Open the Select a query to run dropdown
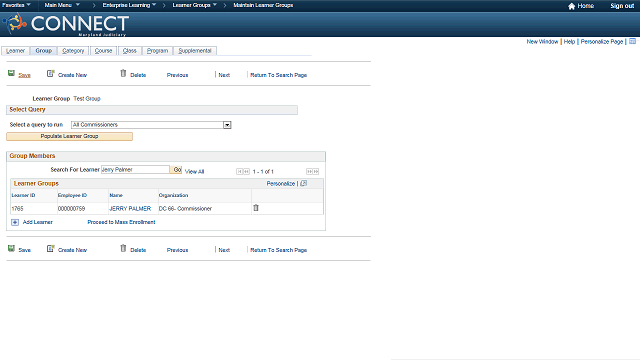Viewport: 640px width, 360px height. [x=227, y=125]
